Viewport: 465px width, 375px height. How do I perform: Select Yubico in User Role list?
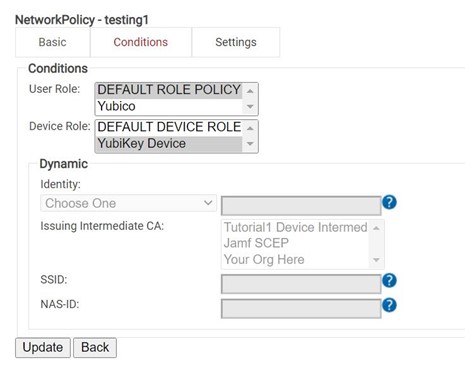click(x=169, y=106)
